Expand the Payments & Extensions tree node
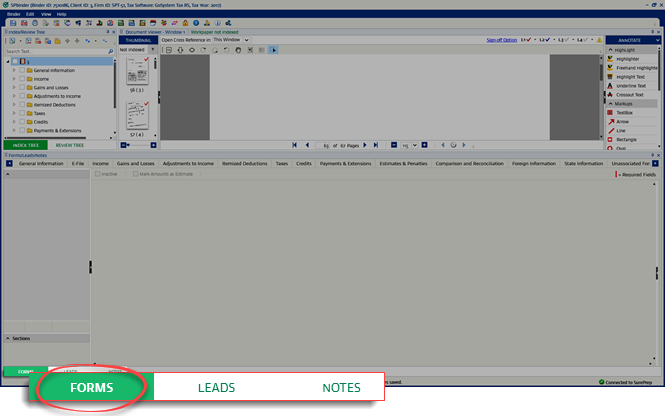 pyautogui.click(x=14, y=131)
